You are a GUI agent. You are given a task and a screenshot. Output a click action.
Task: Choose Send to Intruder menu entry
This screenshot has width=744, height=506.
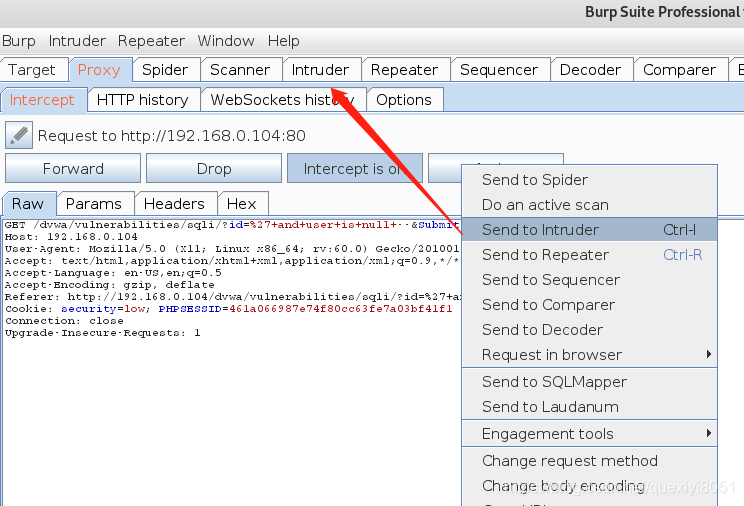click(x=589, y=230)
